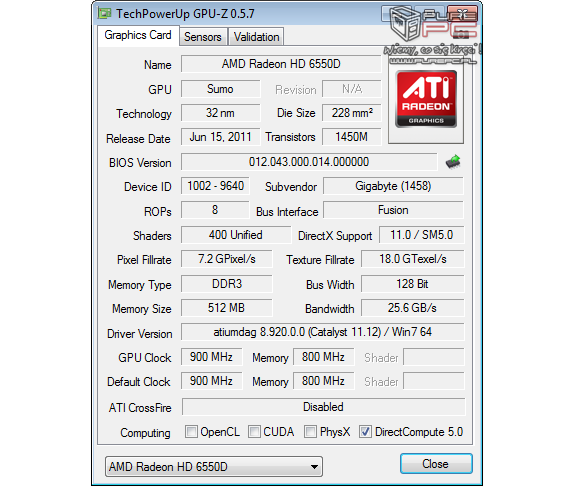This screenshot has width=582, height=487.
Task: Select the Driver Version text field
Action: 323,332
